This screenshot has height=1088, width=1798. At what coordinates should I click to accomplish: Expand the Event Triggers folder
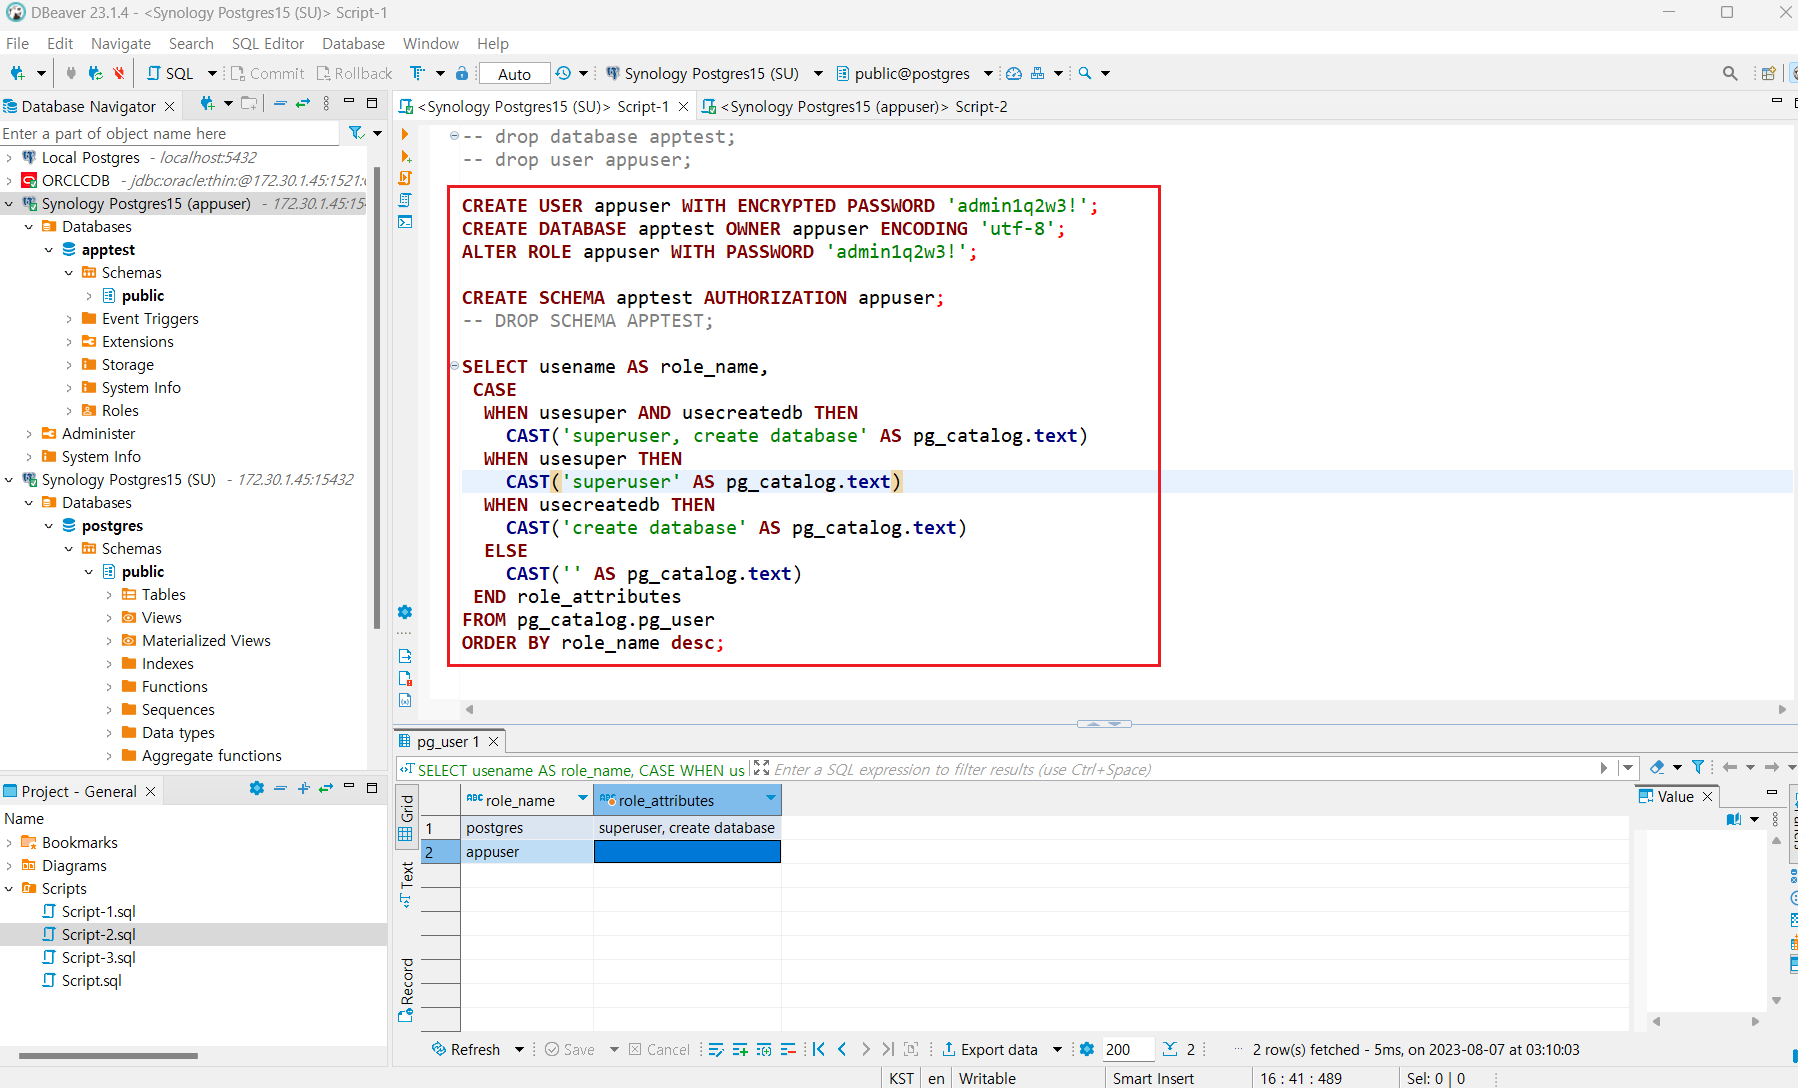(x=69, y=318)
